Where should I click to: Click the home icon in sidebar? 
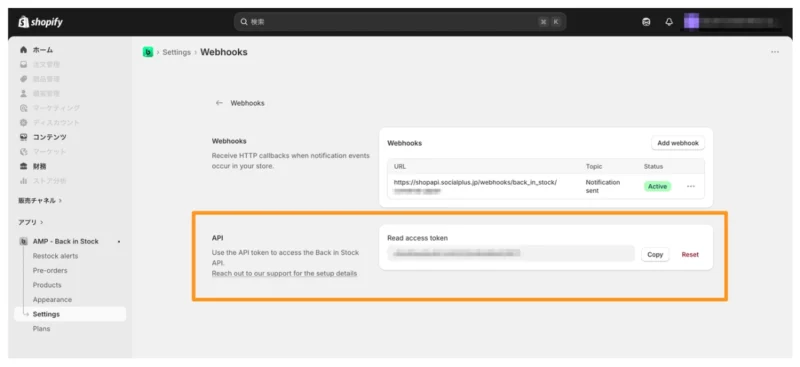[23, 50]
